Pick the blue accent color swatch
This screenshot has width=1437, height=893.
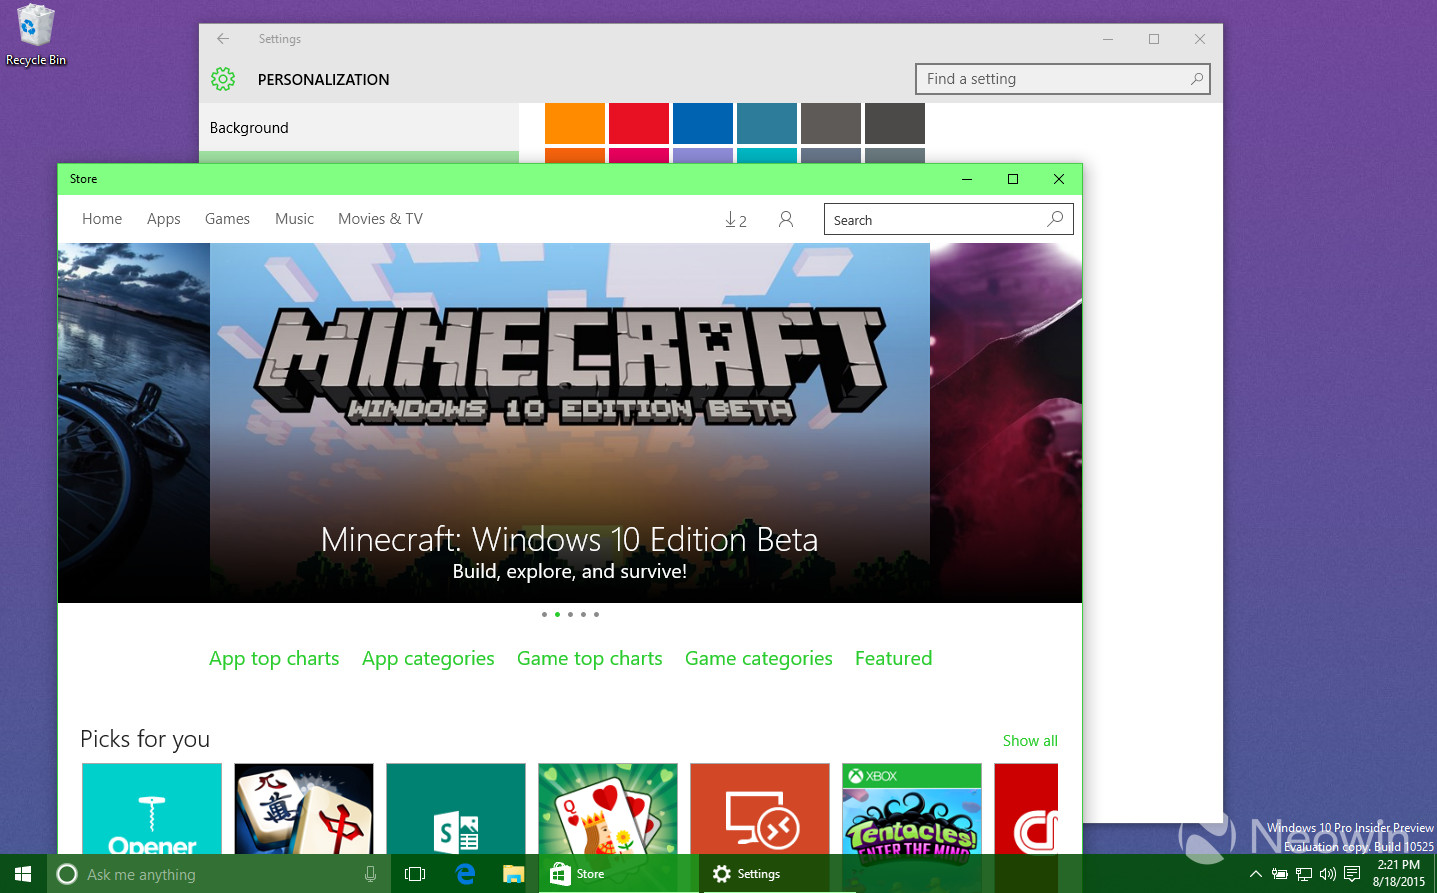pyautogui.click(x=703, y=124)
